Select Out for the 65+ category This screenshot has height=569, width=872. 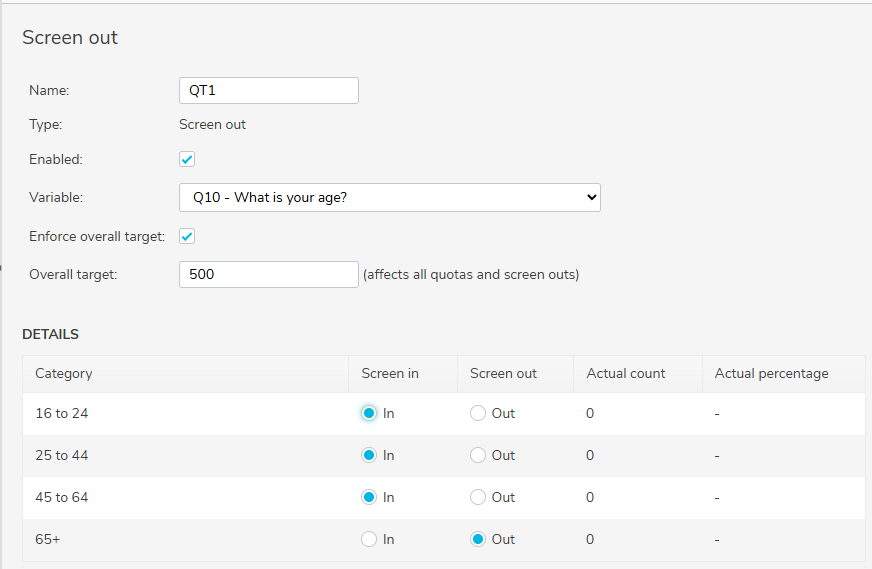[x=478, y=540]
